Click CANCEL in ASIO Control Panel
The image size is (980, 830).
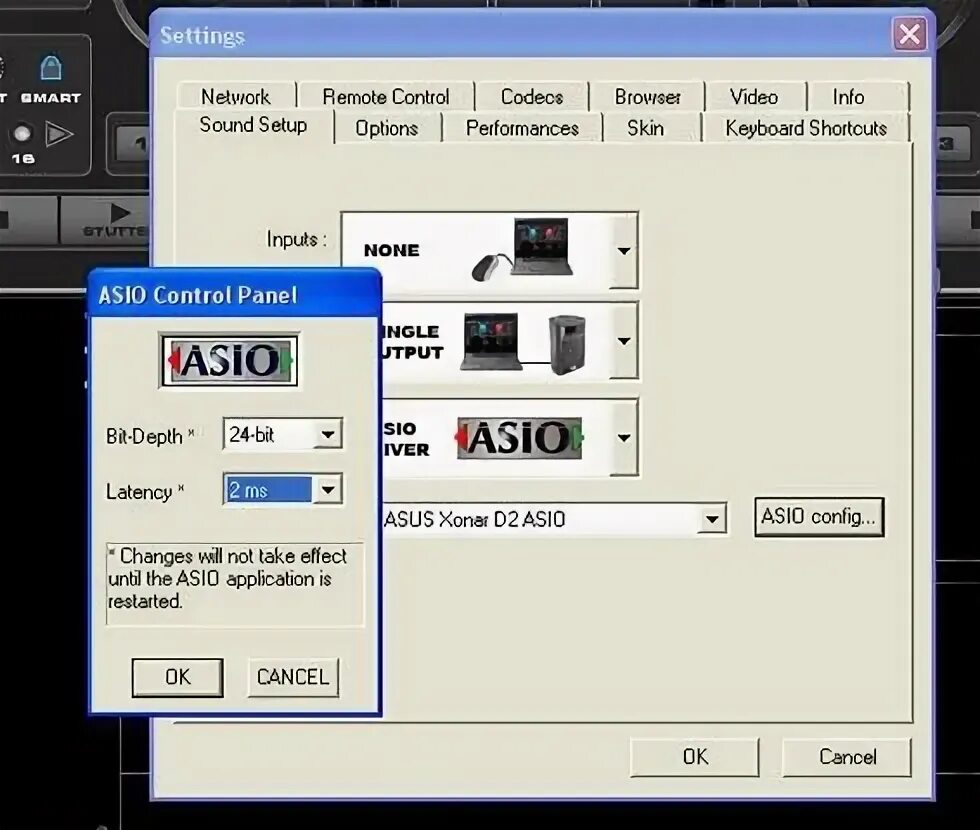coord(293,677)
